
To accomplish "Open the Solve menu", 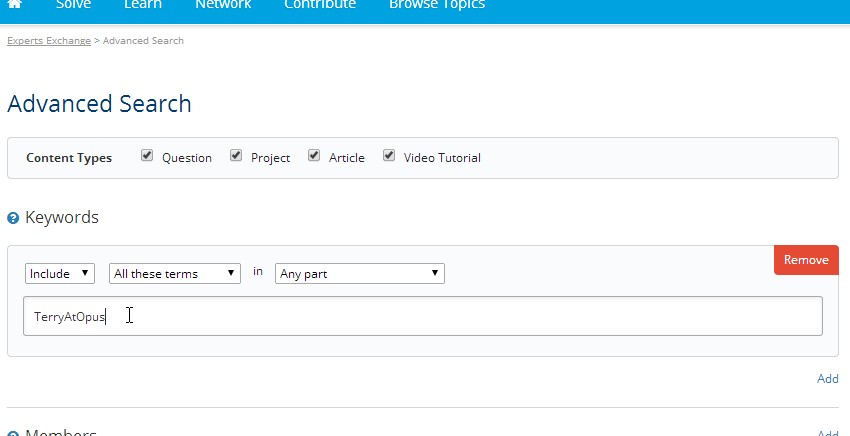I will pos(74,4).
